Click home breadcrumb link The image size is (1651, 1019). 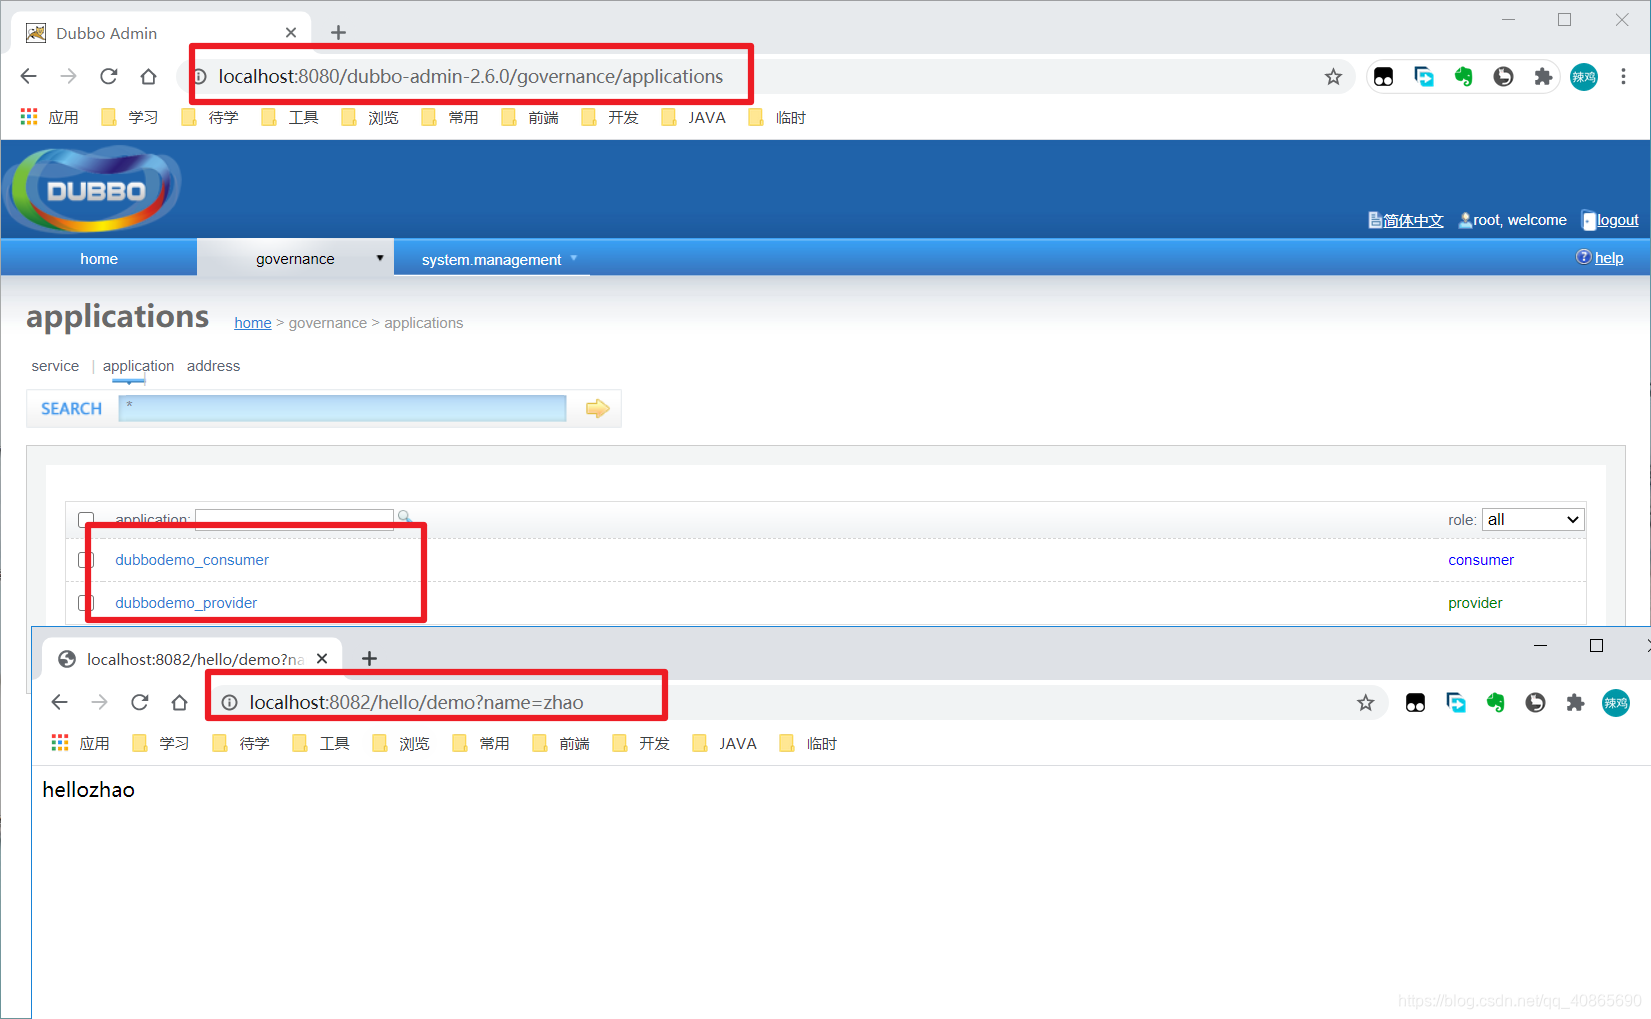pyautogui.click(x=253, y=323)
